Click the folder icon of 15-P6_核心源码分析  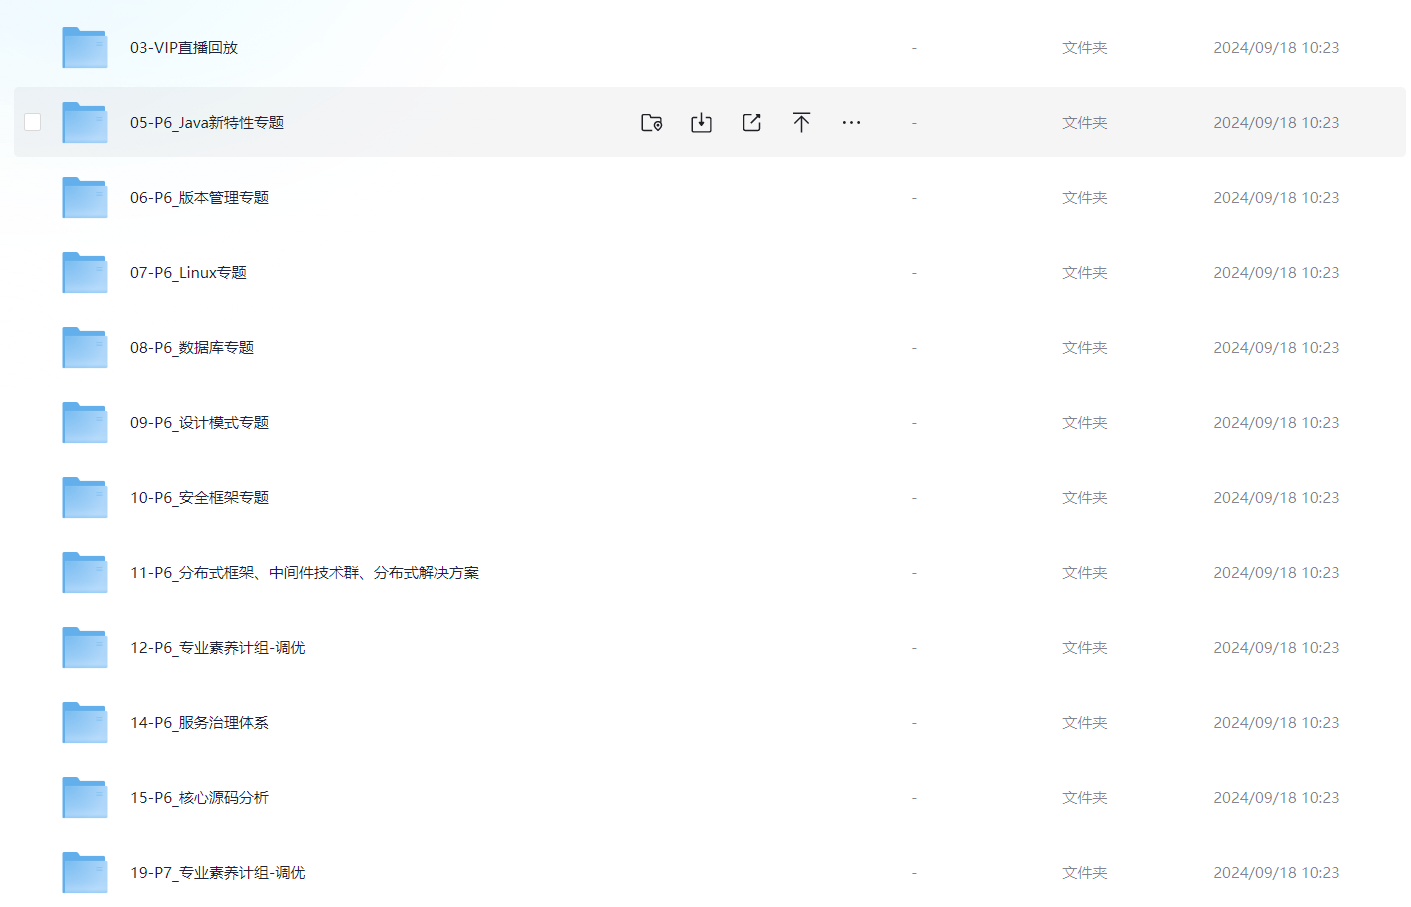click(84, 798)
